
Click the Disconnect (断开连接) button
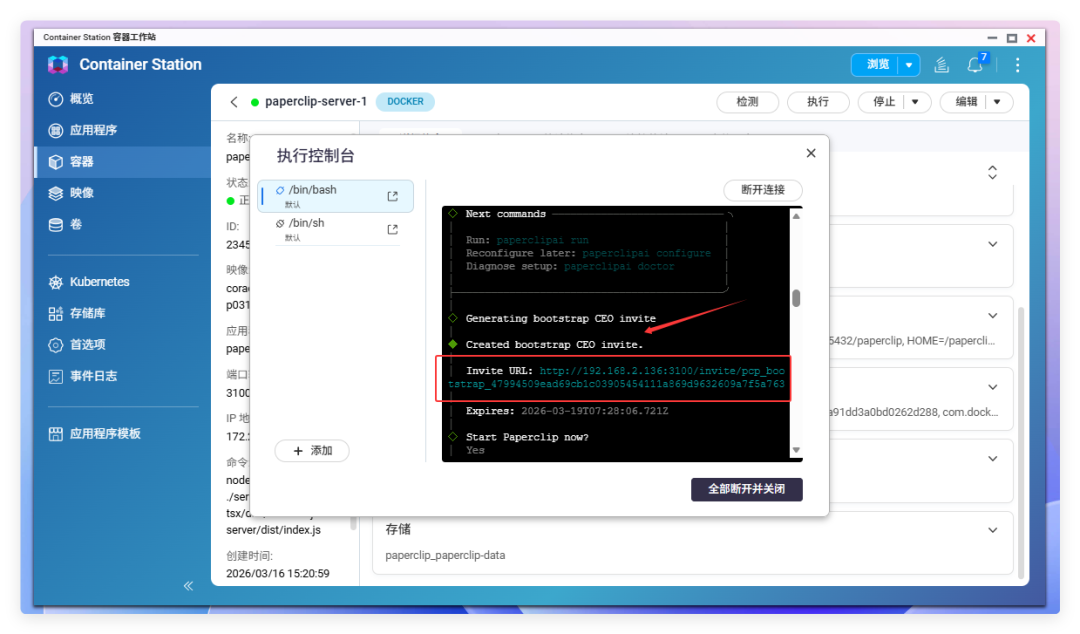762,190
